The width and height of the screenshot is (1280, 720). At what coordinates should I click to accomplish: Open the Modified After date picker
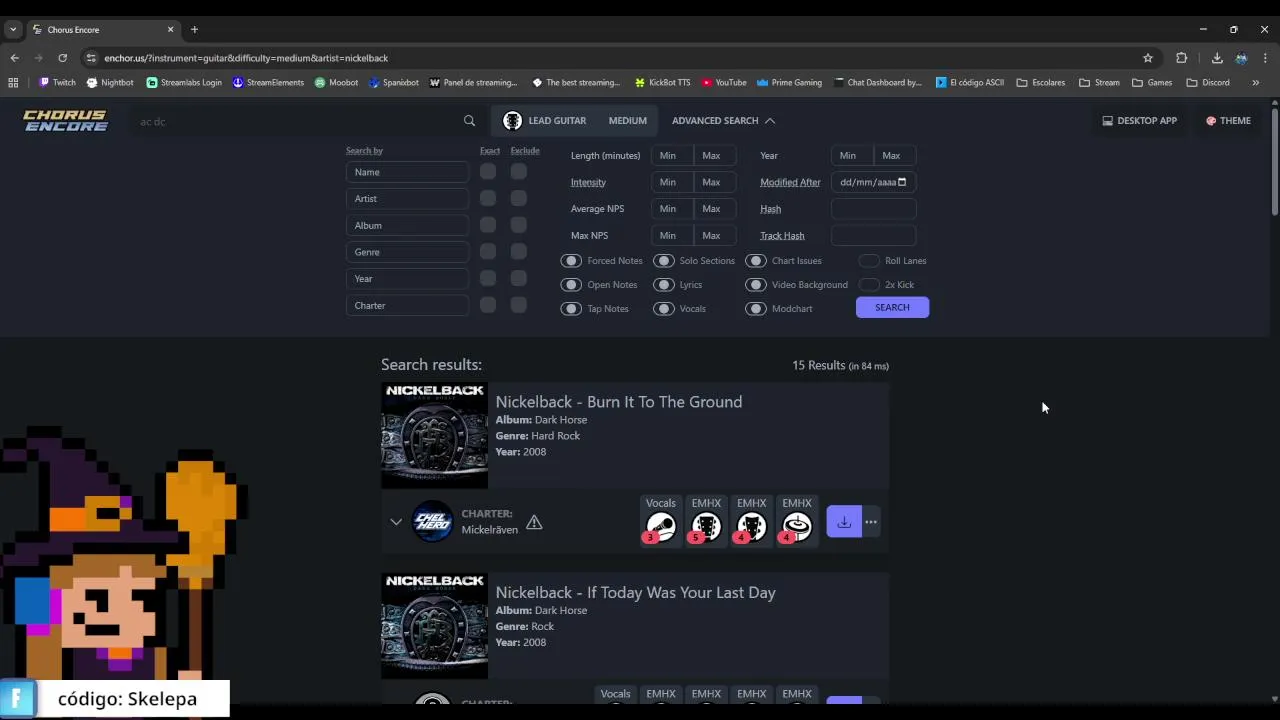tap(902, 182)
